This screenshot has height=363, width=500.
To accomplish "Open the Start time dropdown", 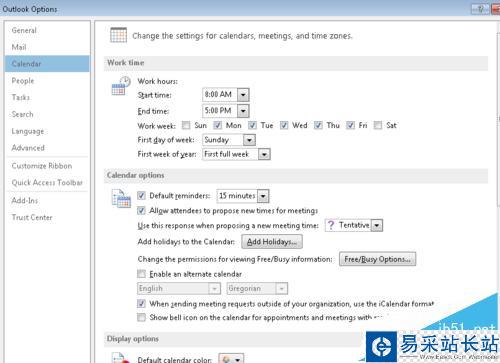I will [243, 95].
